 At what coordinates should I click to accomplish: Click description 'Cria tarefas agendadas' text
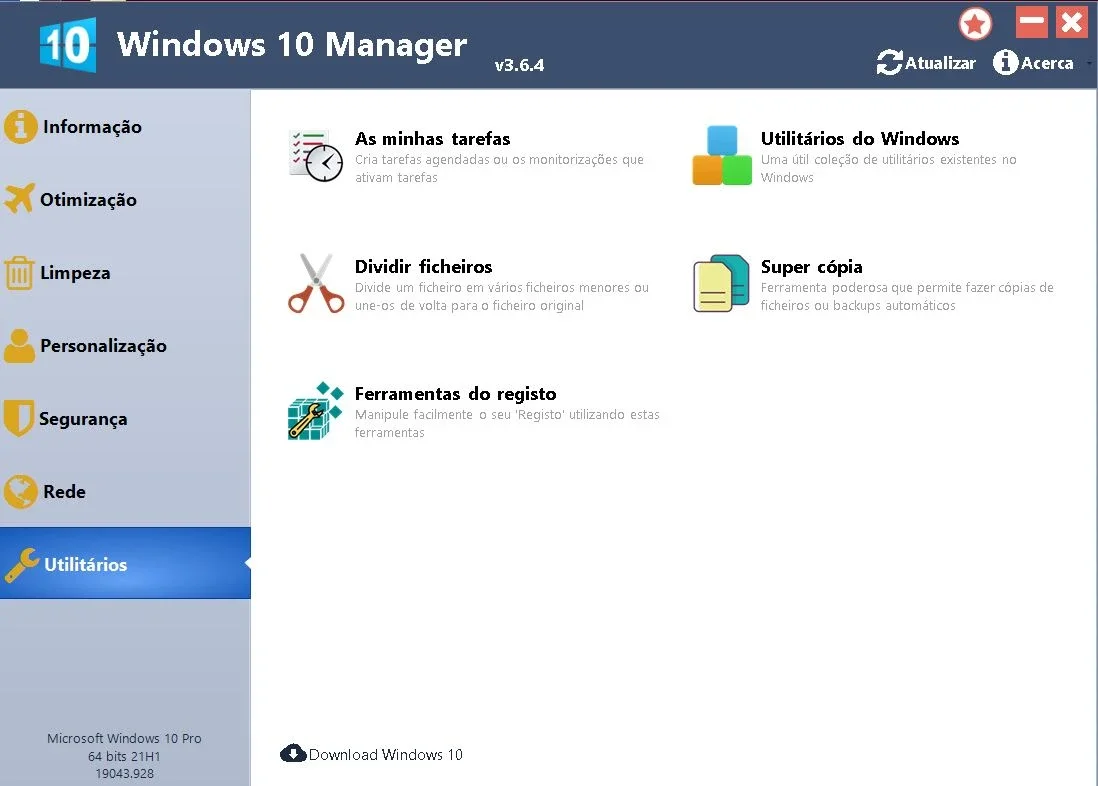(x=499, y=168)
